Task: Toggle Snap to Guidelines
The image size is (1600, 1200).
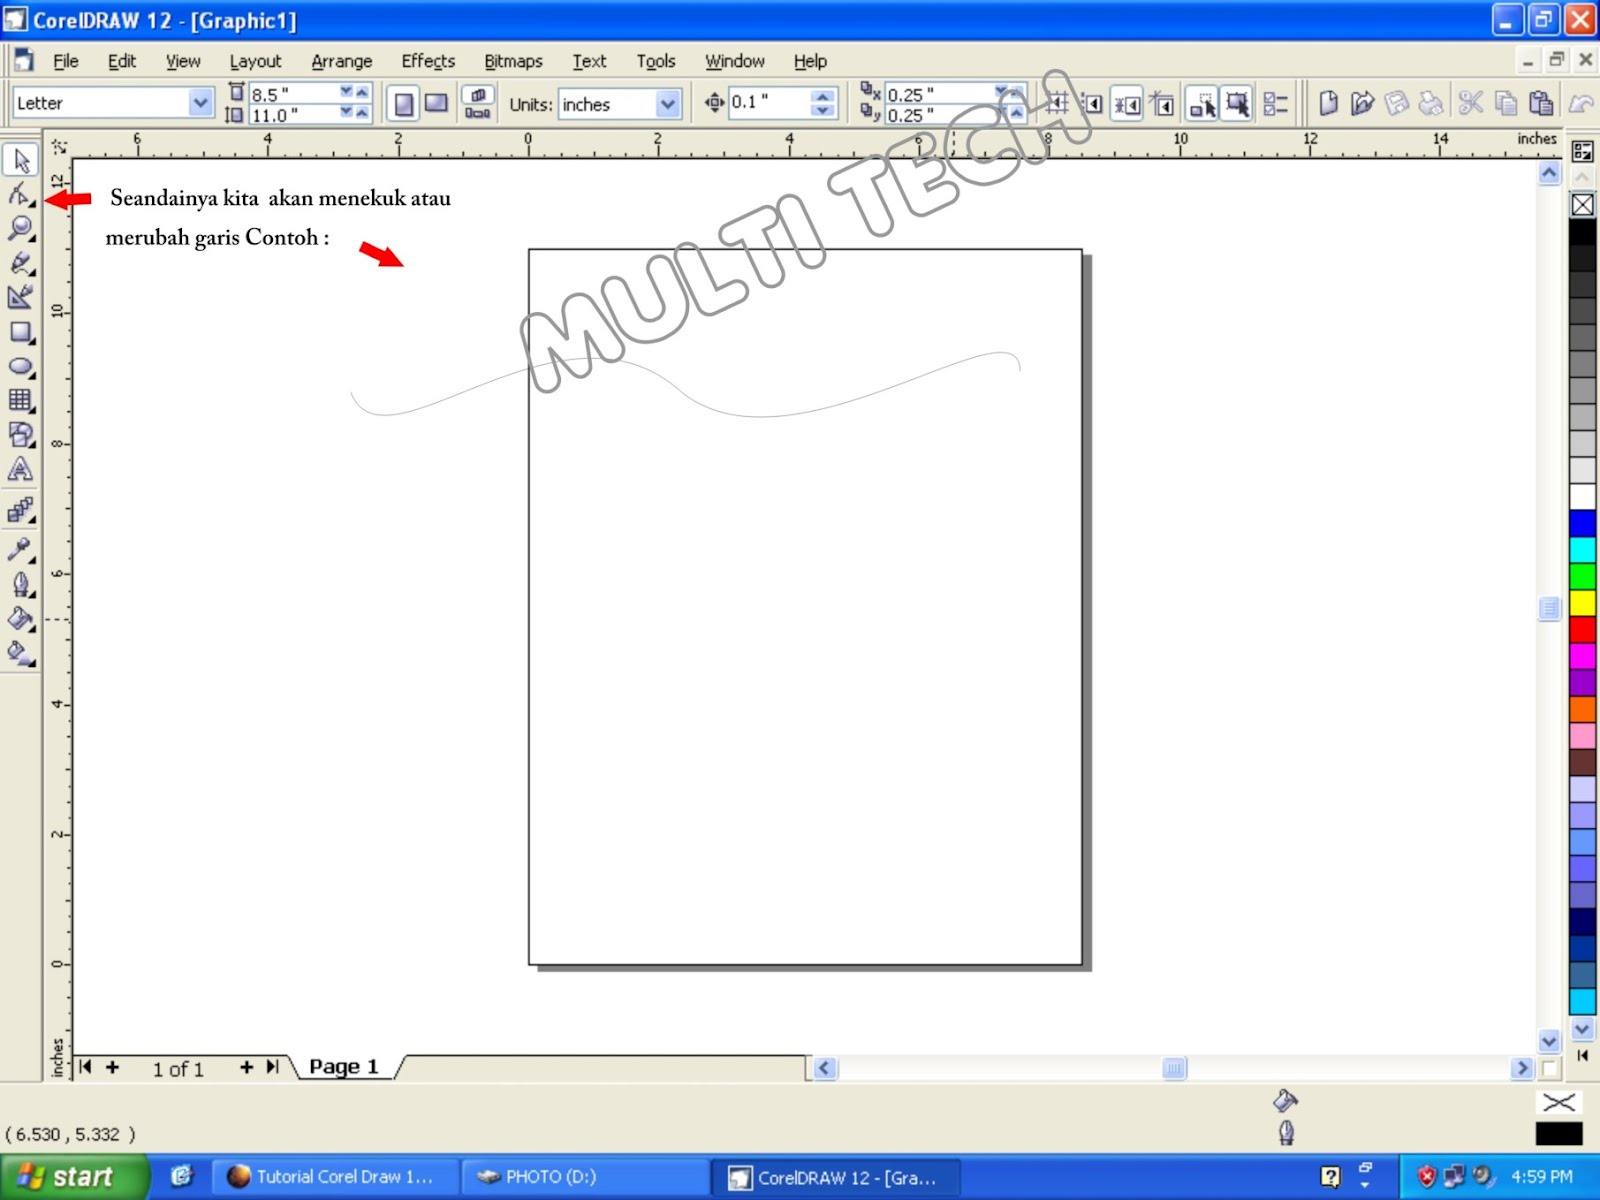Action: click(1093, 103)
